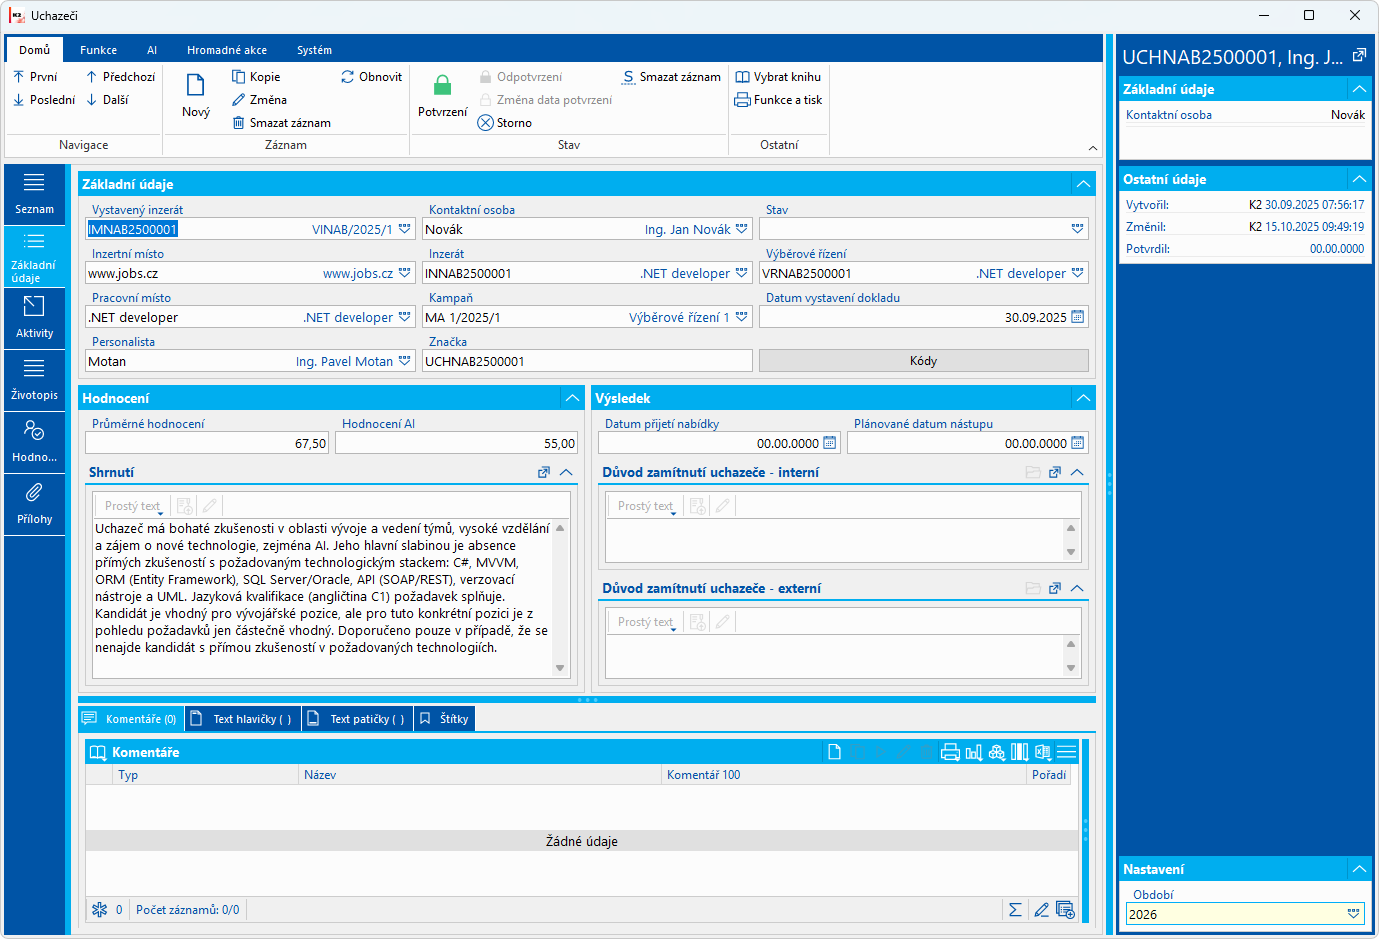Screen dimensions: 1379x939
Task: Open the Vystavený inzerát dropdown
Action: click(405, 229)
